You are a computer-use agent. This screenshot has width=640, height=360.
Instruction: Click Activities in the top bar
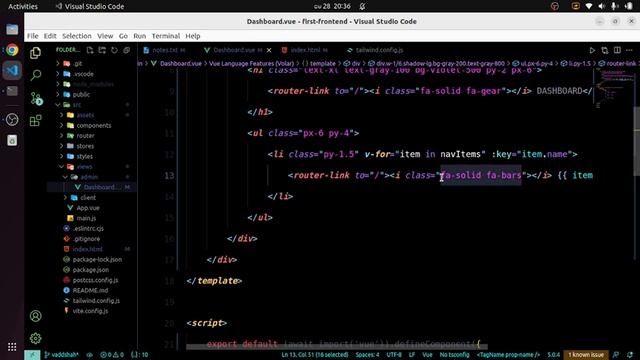23,6
